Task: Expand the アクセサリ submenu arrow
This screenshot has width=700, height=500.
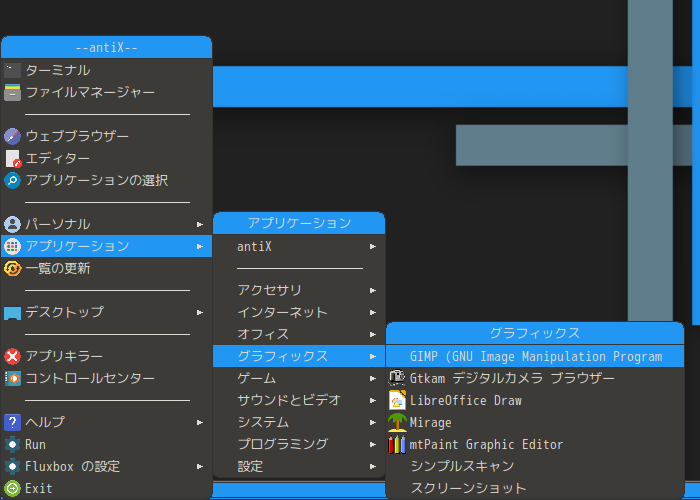Action: tap(373, 291)
